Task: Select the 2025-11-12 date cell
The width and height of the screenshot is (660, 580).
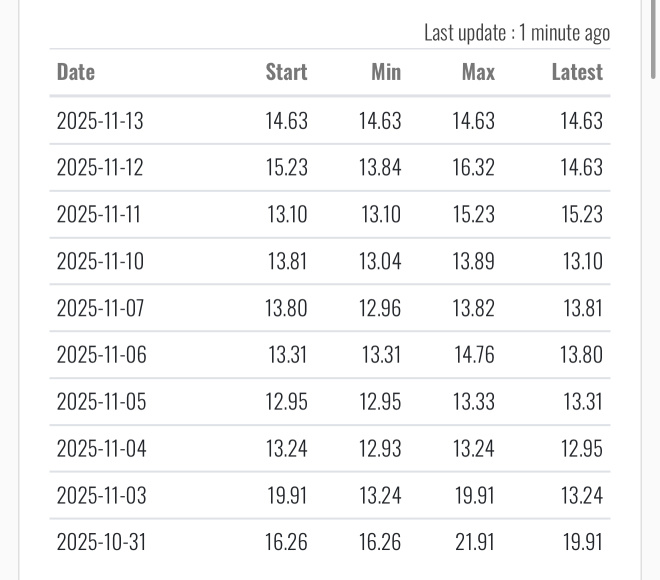Action: 100,168
